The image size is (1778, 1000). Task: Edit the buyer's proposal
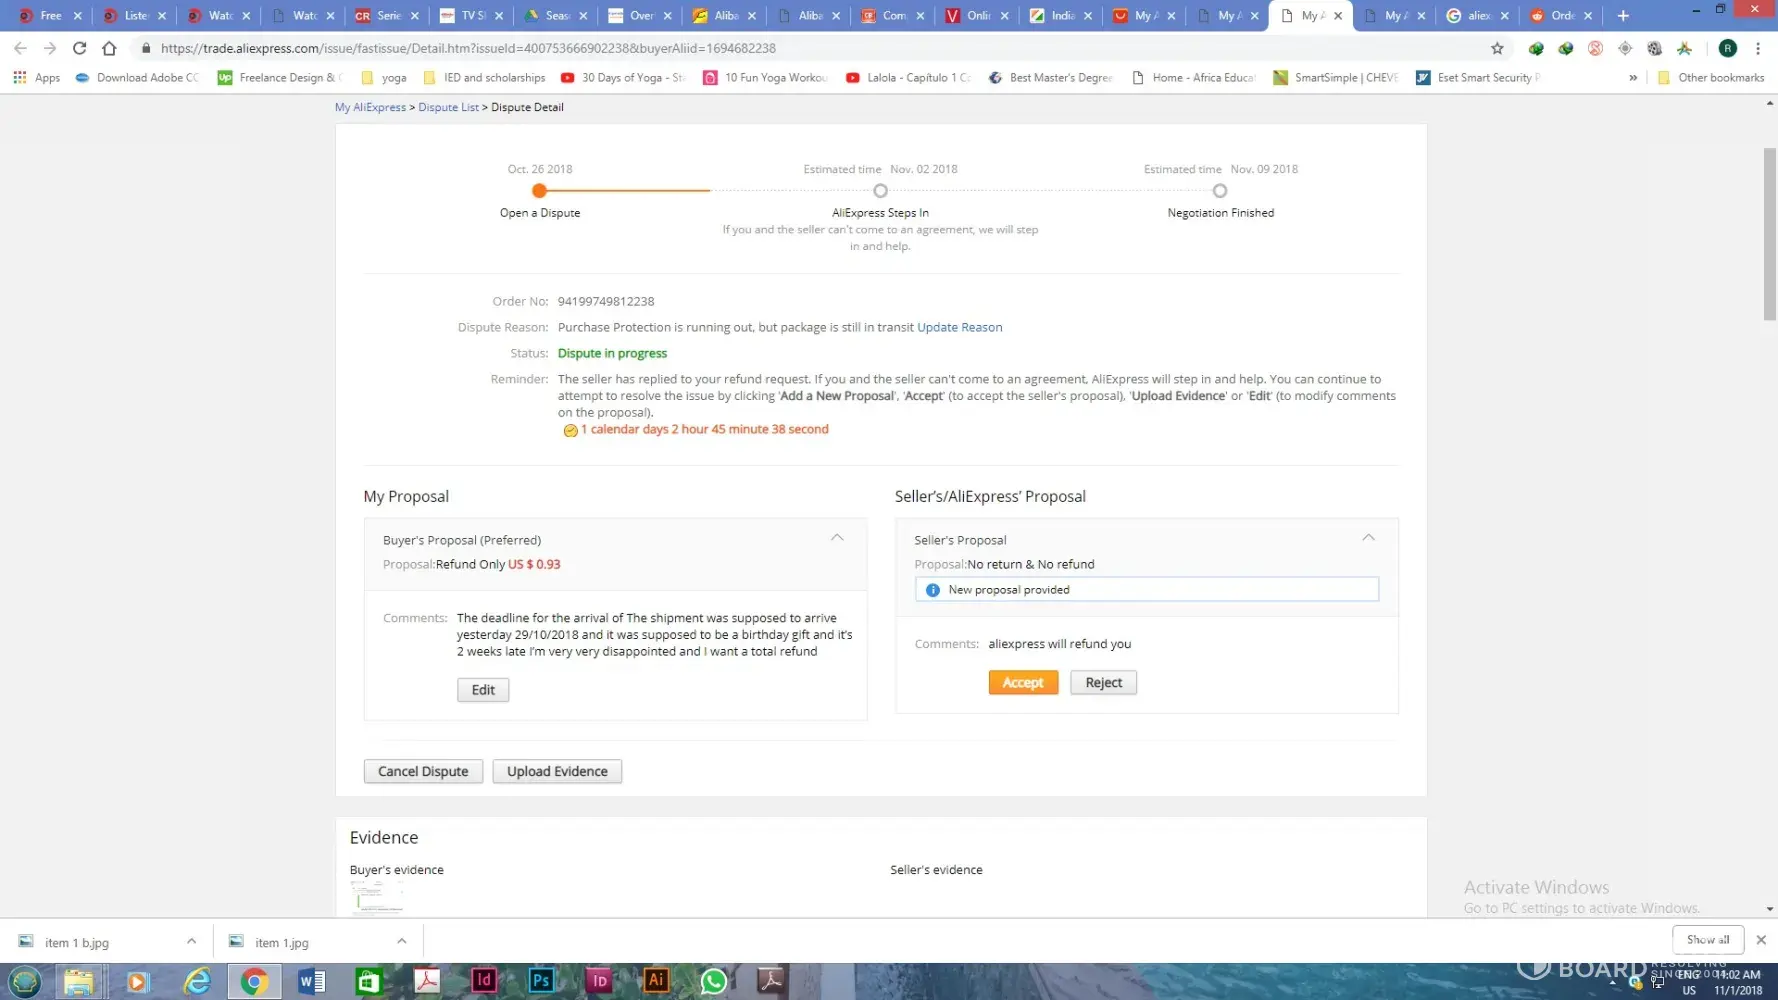(x=483, y=690)
